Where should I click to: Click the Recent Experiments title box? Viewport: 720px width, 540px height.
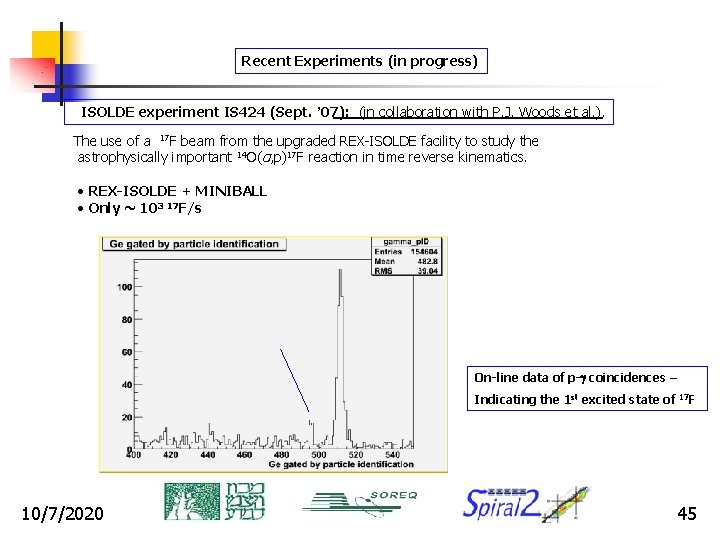[x=361, y=61]
